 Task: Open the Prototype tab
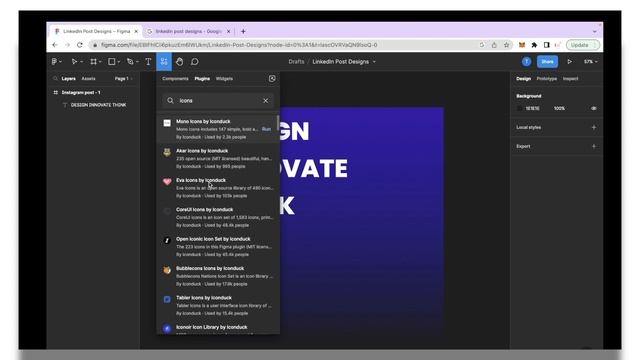click(x=547, y=78)
